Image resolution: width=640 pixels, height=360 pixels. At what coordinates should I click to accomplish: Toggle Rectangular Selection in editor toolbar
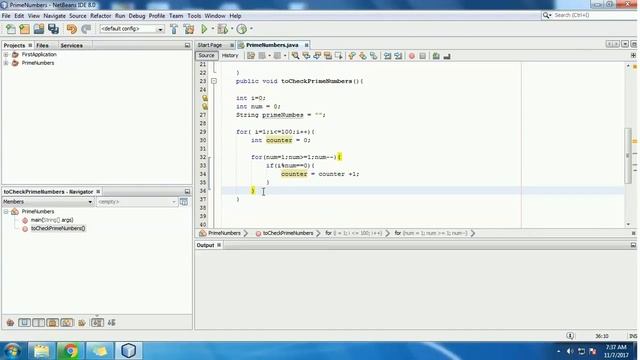coord(339,56)
